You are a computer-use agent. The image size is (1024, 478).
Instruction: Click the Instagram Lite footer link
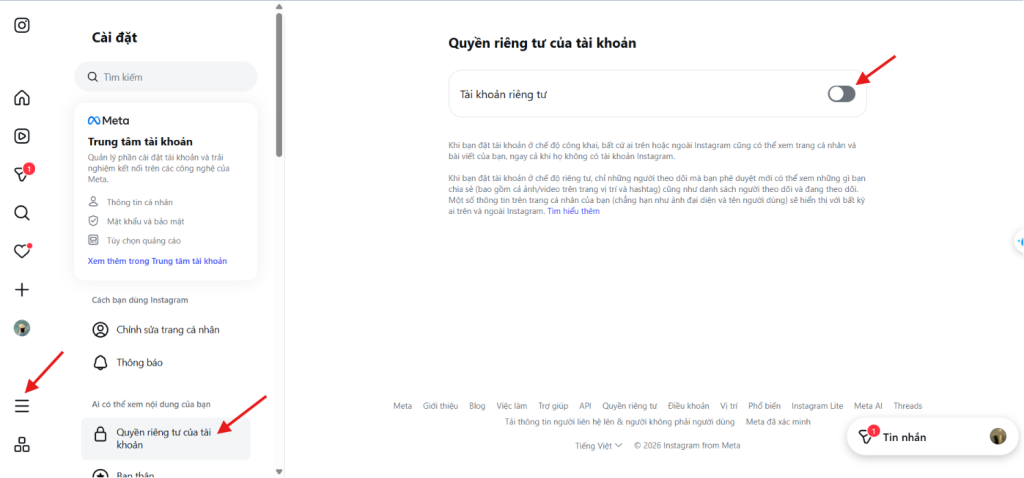tap(817, 406)
